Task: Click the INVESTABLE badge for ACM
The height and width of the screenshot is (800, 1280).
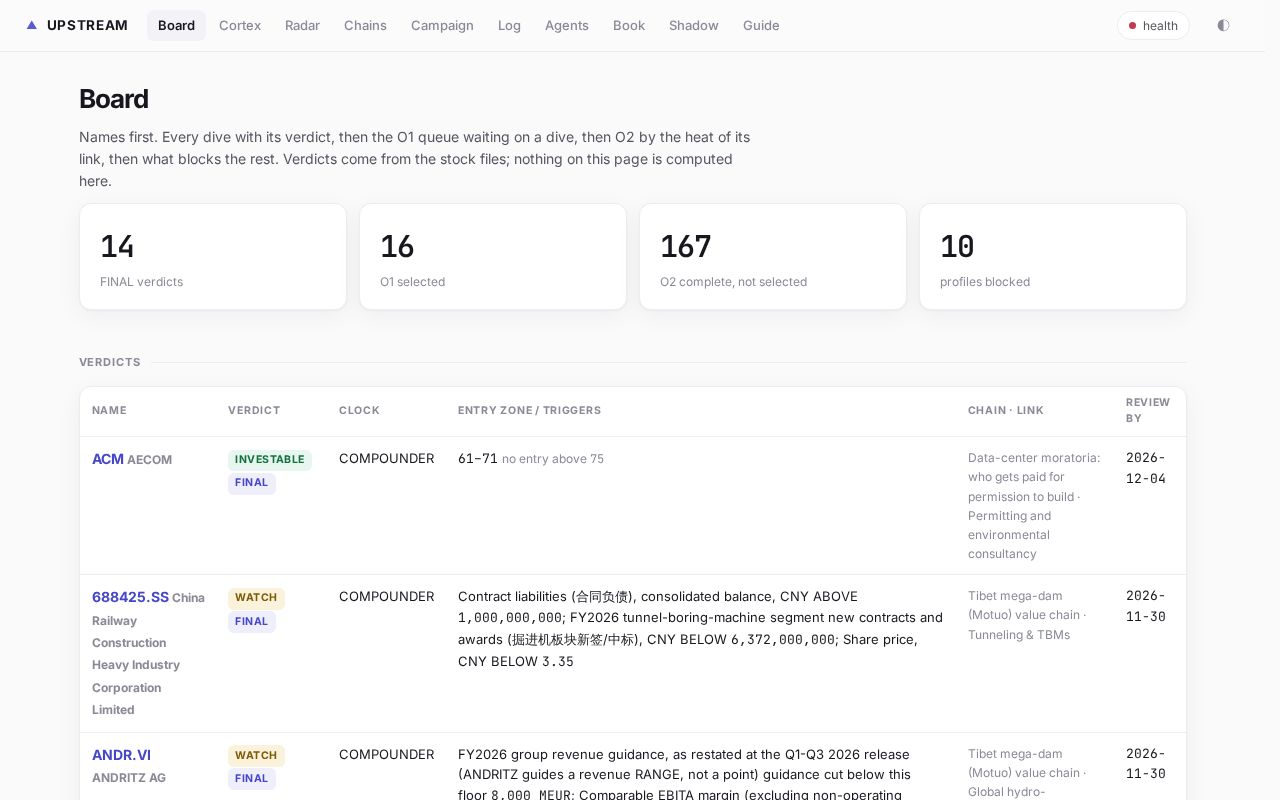Action: [x=270, y=460]
